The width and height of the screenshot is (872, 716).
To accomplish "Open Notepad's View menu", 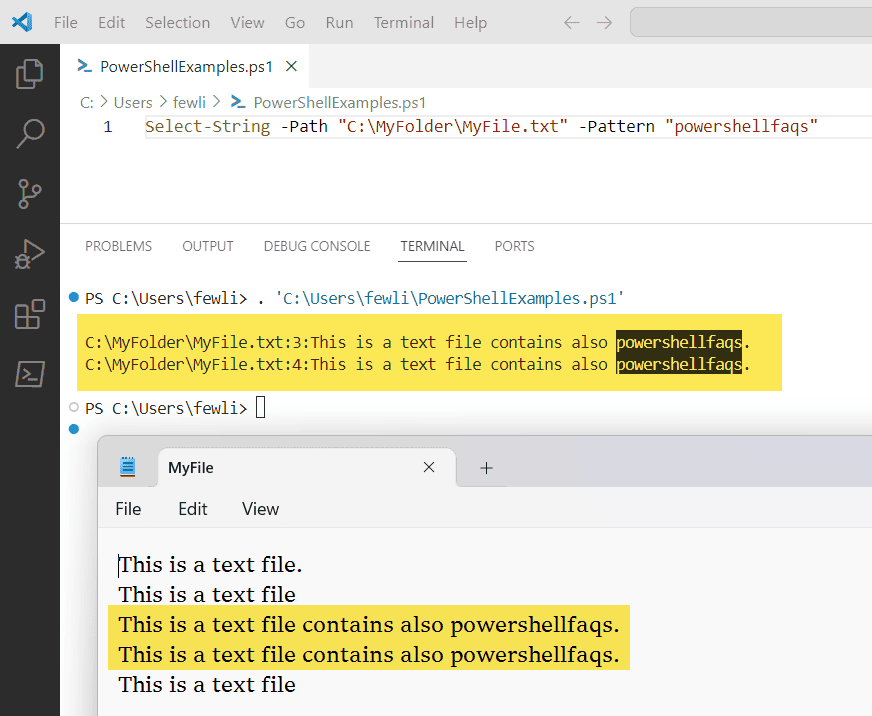I will click(260, 508).
